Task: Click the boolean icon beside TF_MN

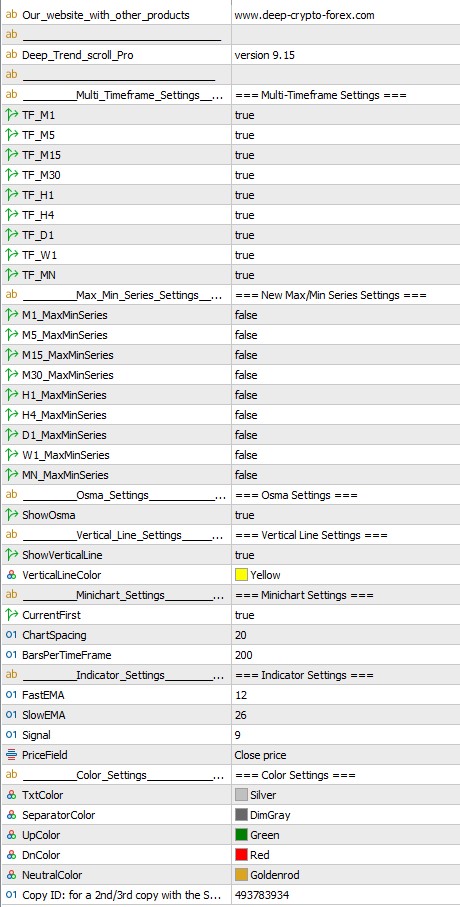Action: click(x=12, y=275)
